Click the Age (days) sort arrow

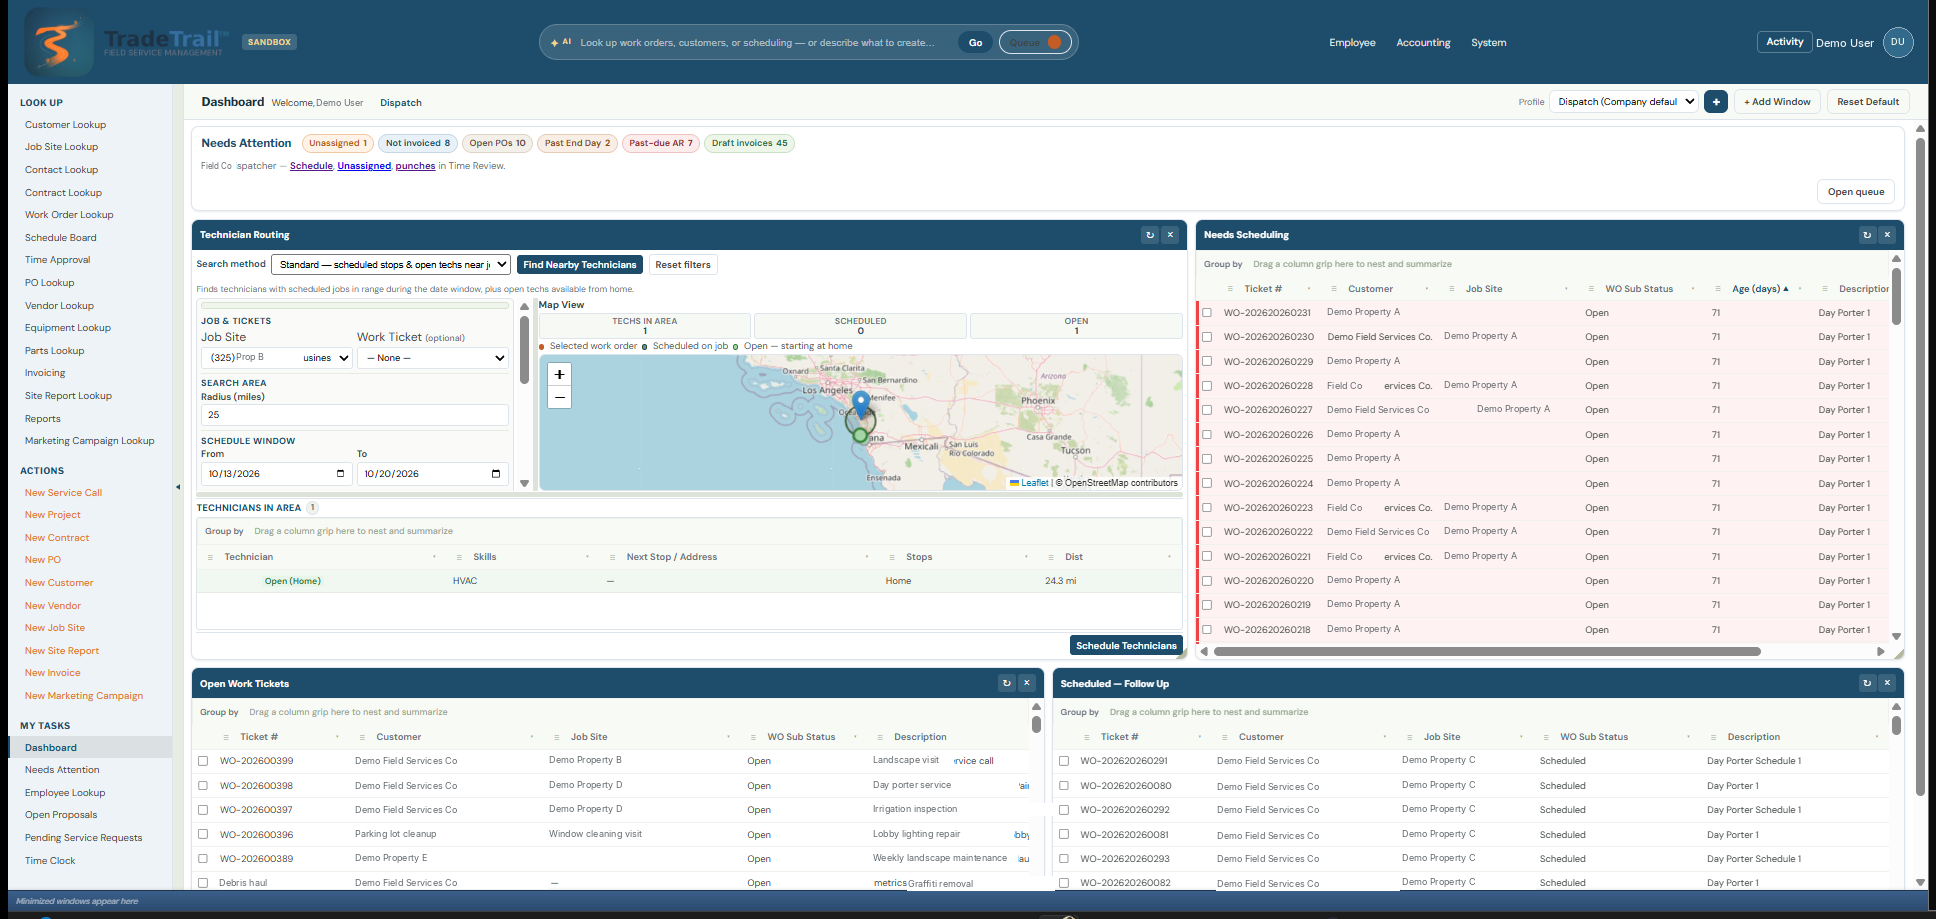[x=1786, y=289]
